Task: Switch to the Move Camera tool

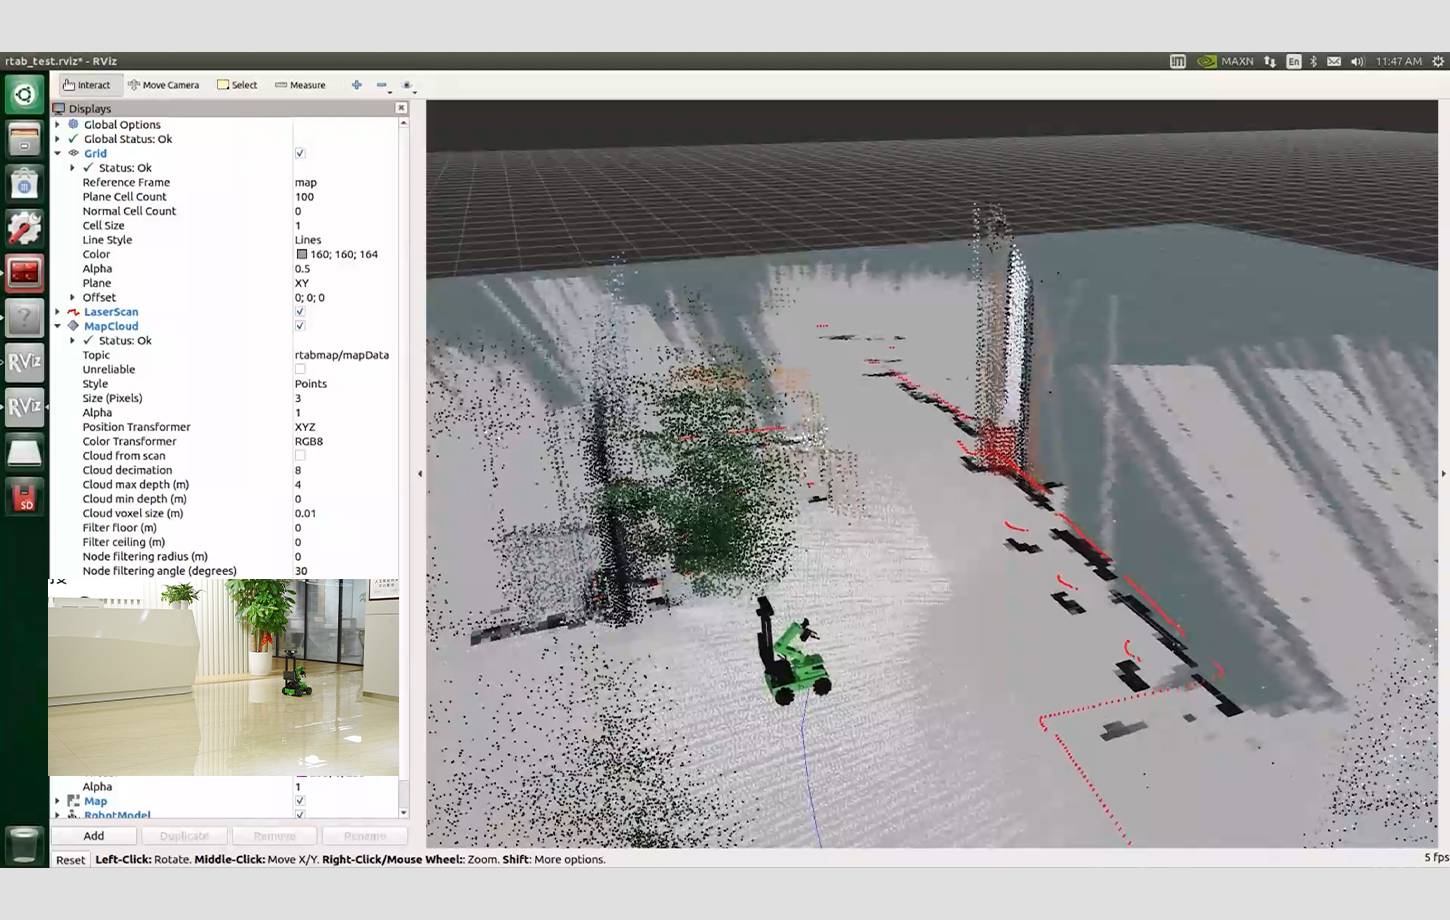Action: click(163, 85)
